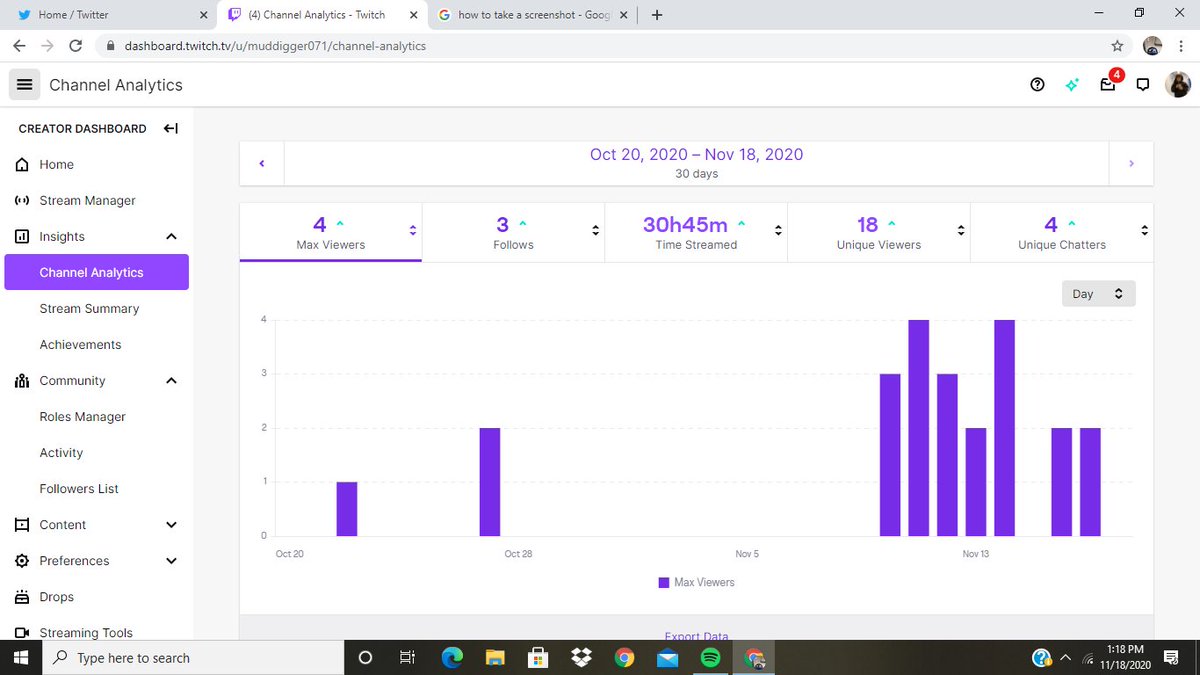
Task: Open the Day granularity dropdown
Action: point(1099,294)
